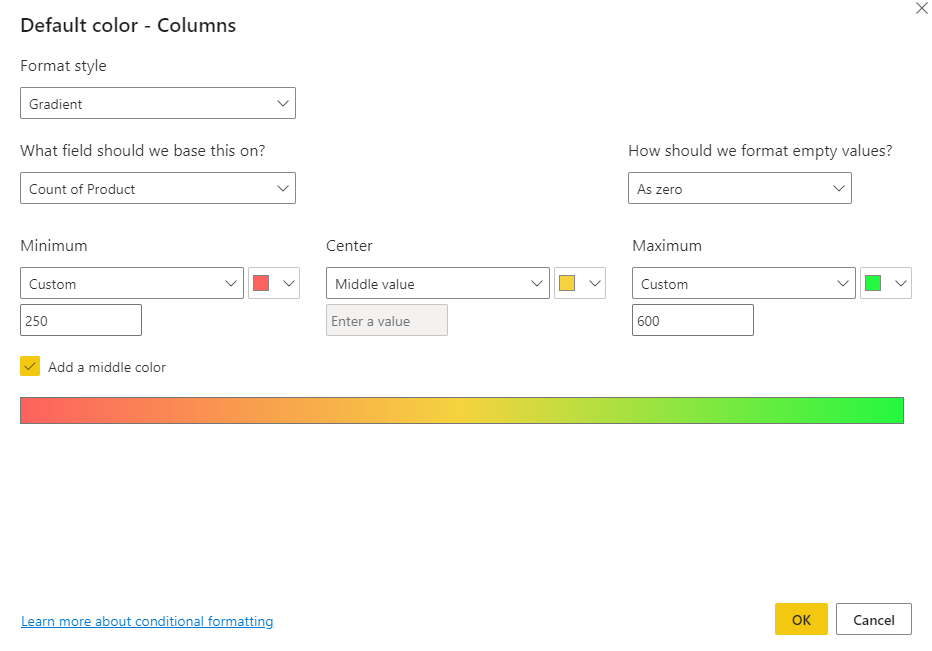Open the Minimum Custom type dropdown
The height and width of the screenshot is (651, 932).
click(x=132, y=284)
